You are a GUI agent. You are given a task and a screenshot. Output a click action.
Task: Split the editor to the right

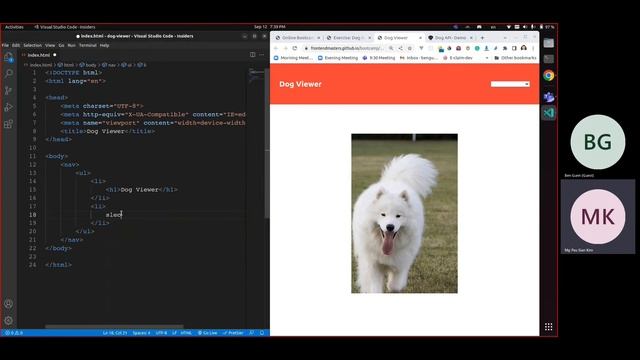pos(252,55)
